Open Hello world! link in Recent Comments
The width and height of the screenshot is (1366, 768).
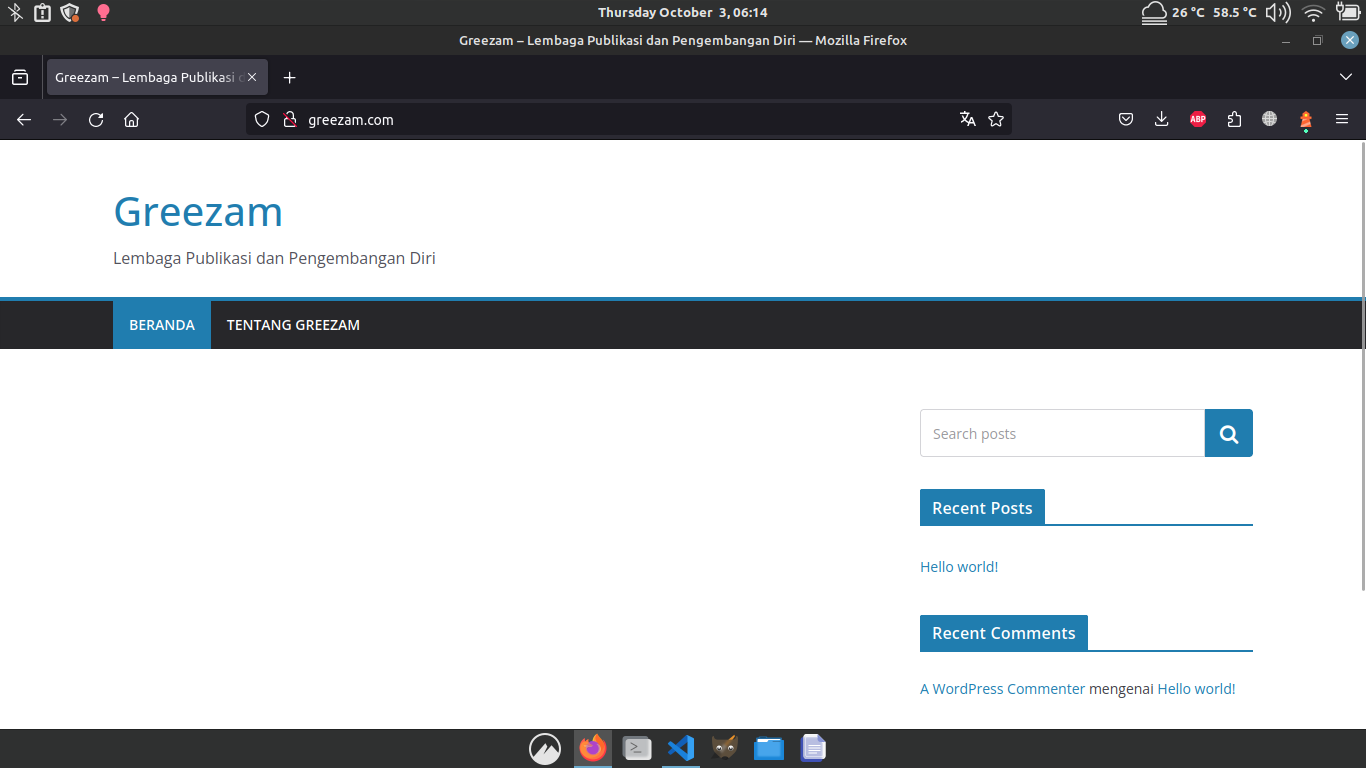click(1196, 689)
